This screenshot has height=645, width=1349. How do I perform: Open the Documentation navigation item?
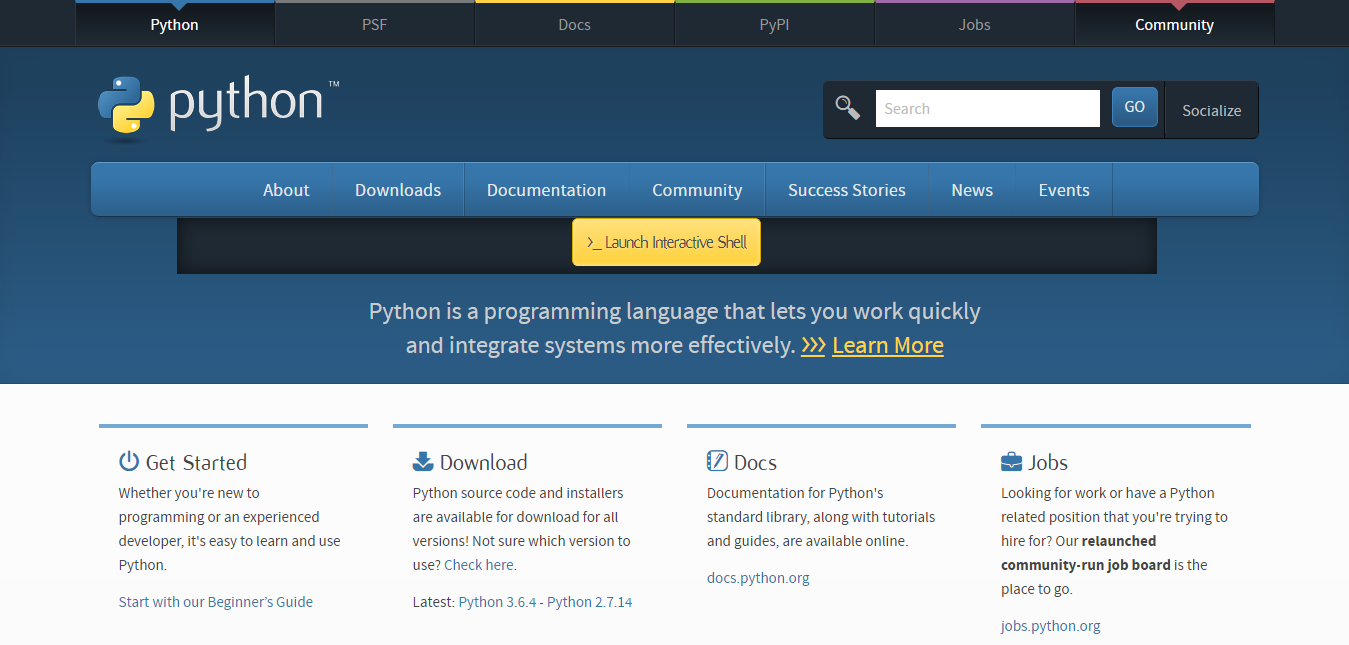546,189
